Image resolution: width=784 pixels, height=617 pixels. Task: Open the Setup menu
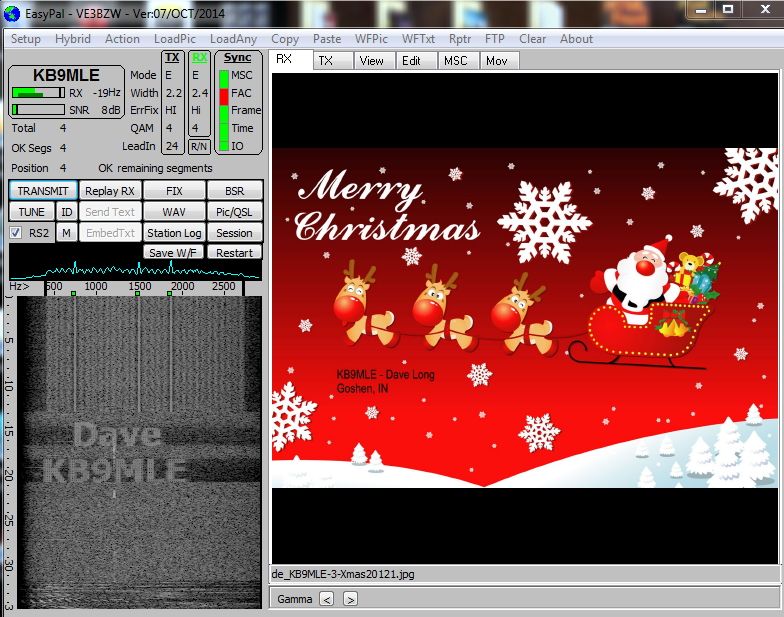[26, 39]
